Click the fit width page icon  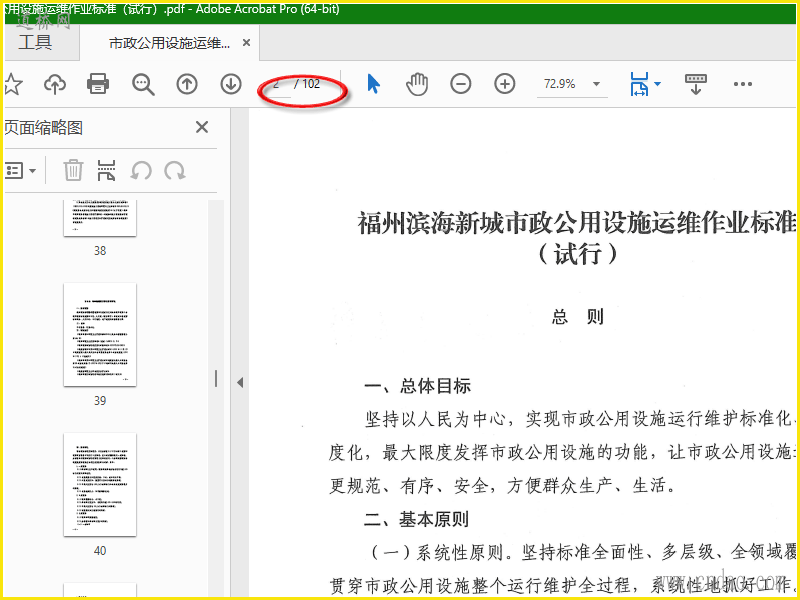tap(639, 84)
